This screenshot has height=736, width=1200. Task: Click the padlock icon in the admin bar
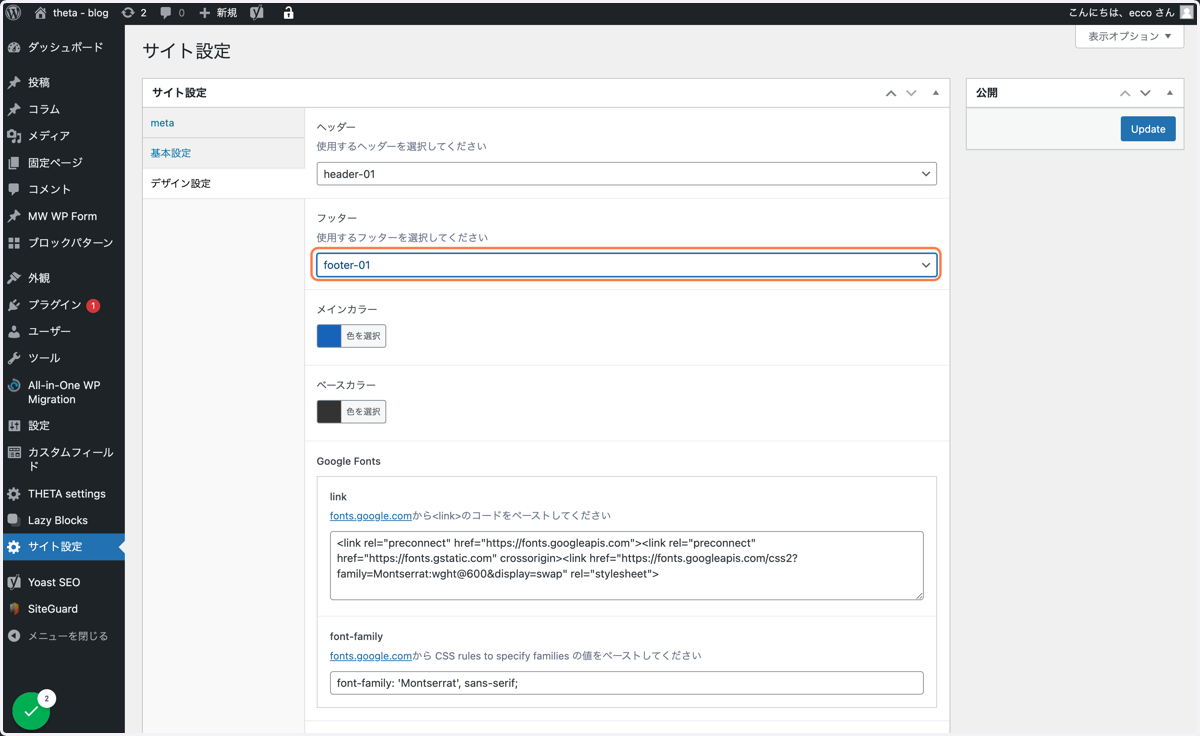click(x=288, y=13)
